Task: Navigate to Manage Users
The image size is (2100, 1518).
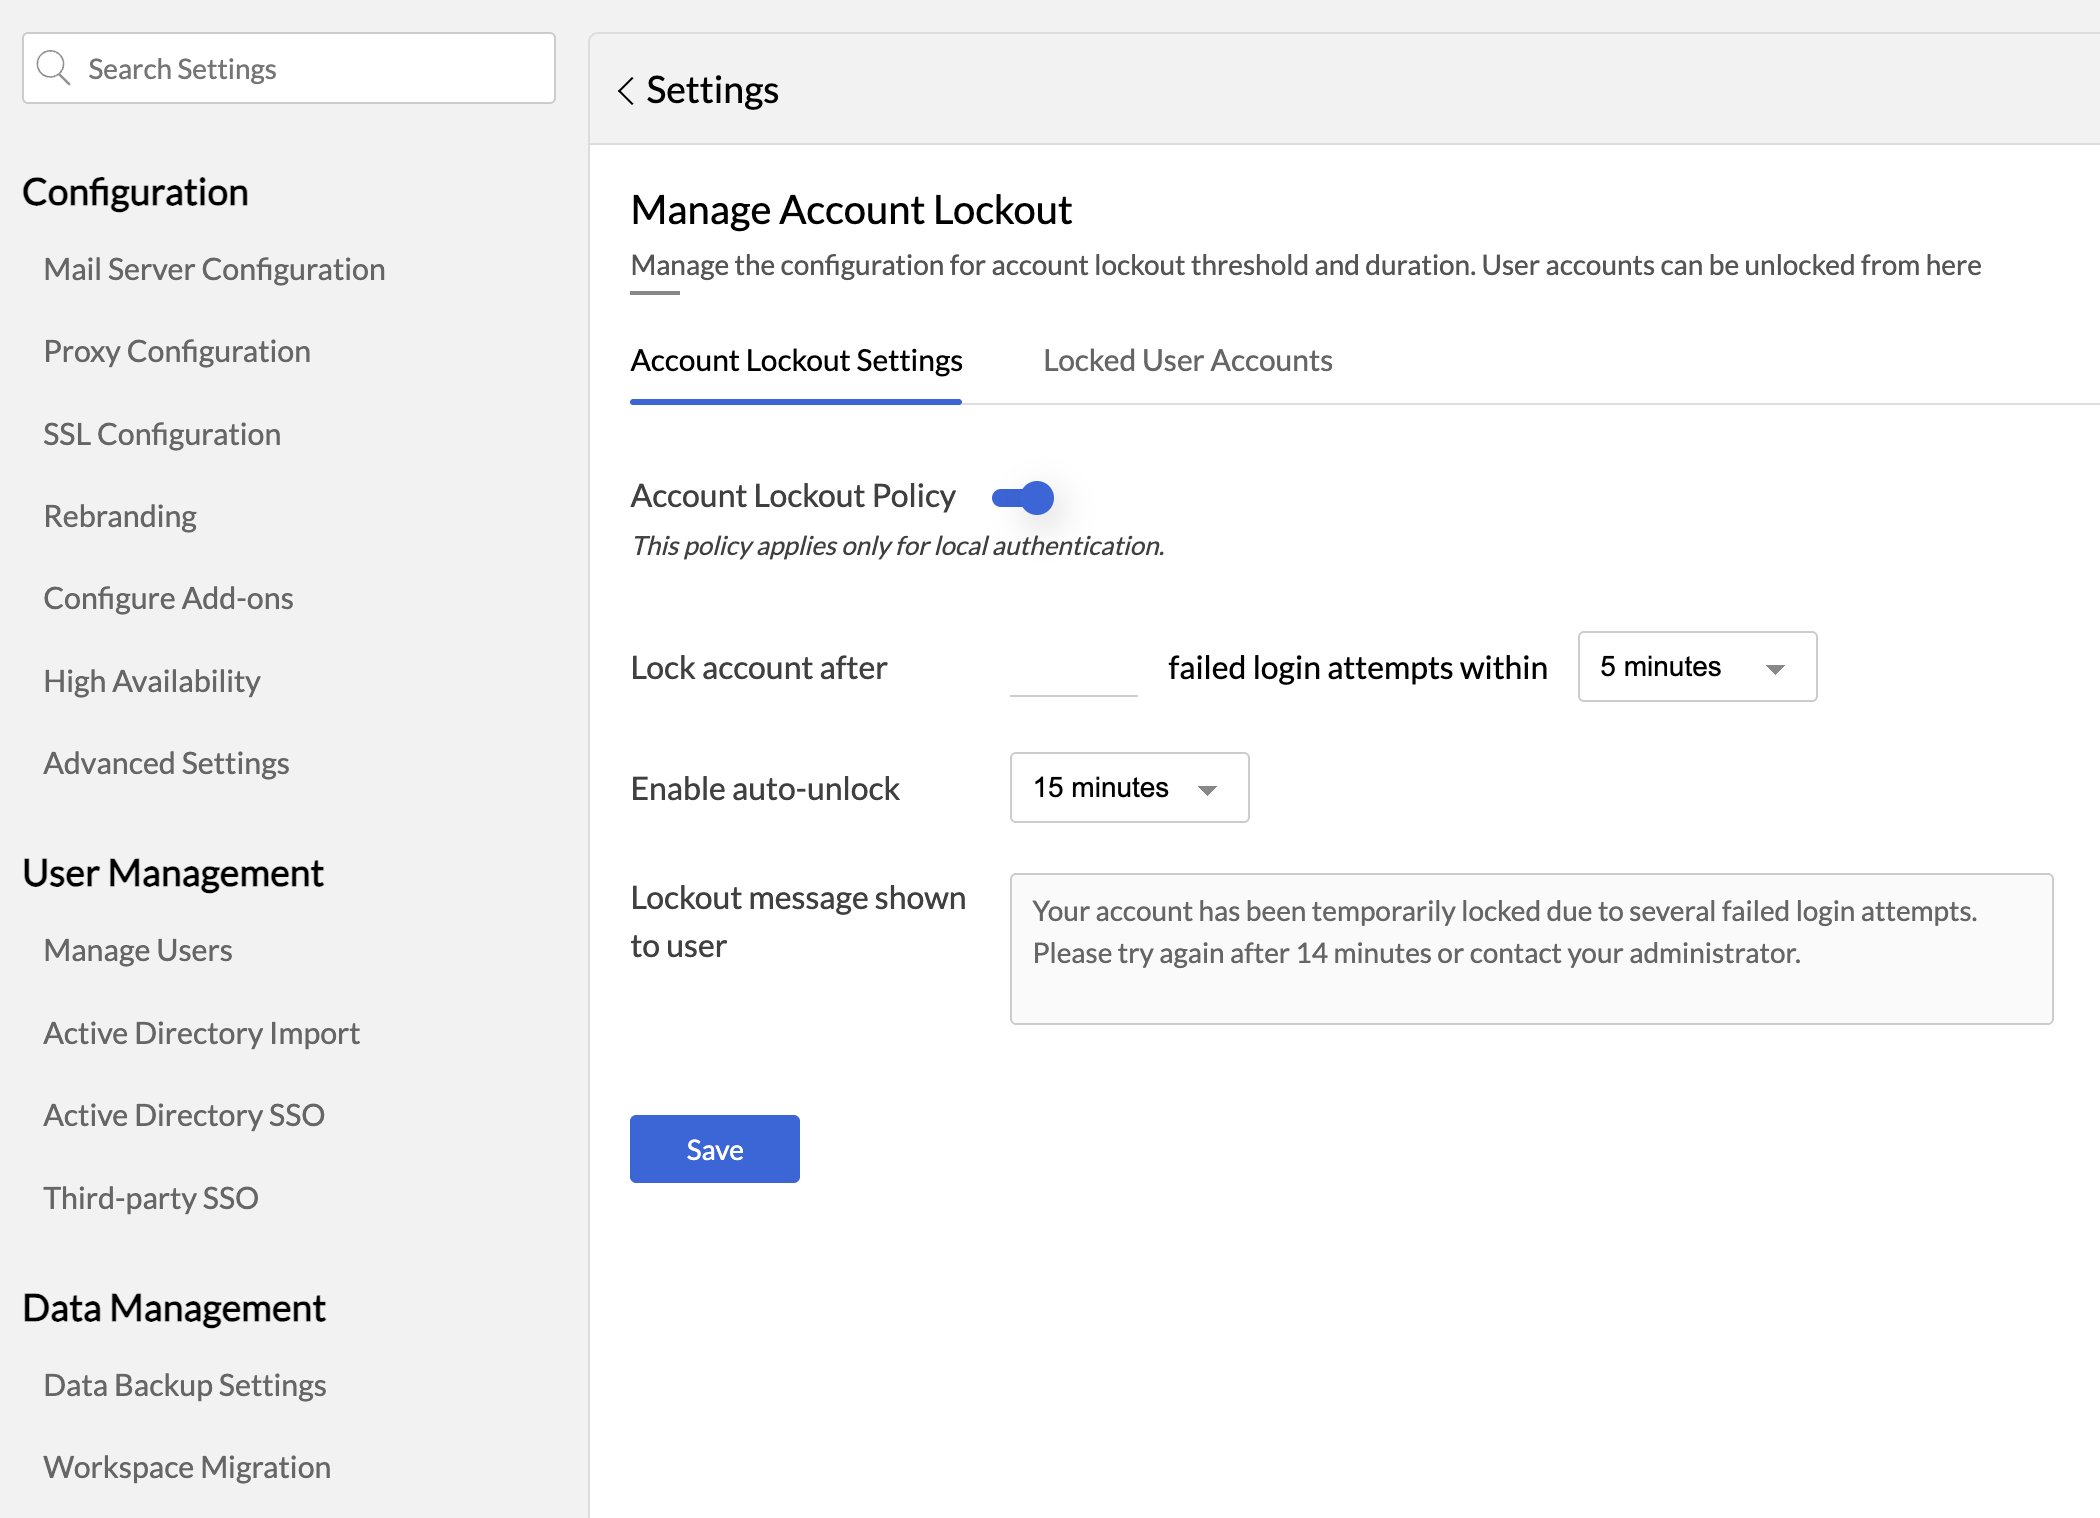Action: [x=138, y=950]
